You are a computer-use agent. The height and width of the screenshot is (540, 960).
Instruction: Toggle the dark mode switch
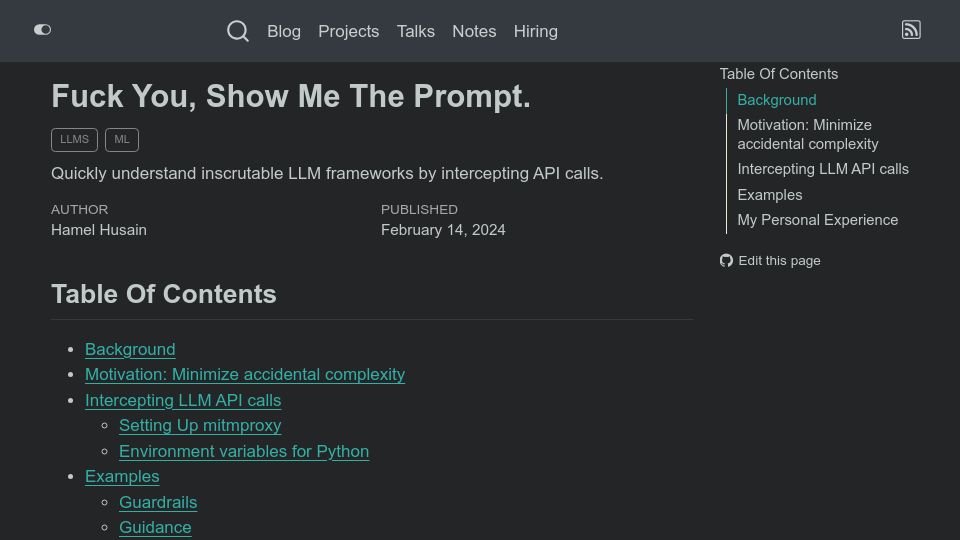(42, 29)
